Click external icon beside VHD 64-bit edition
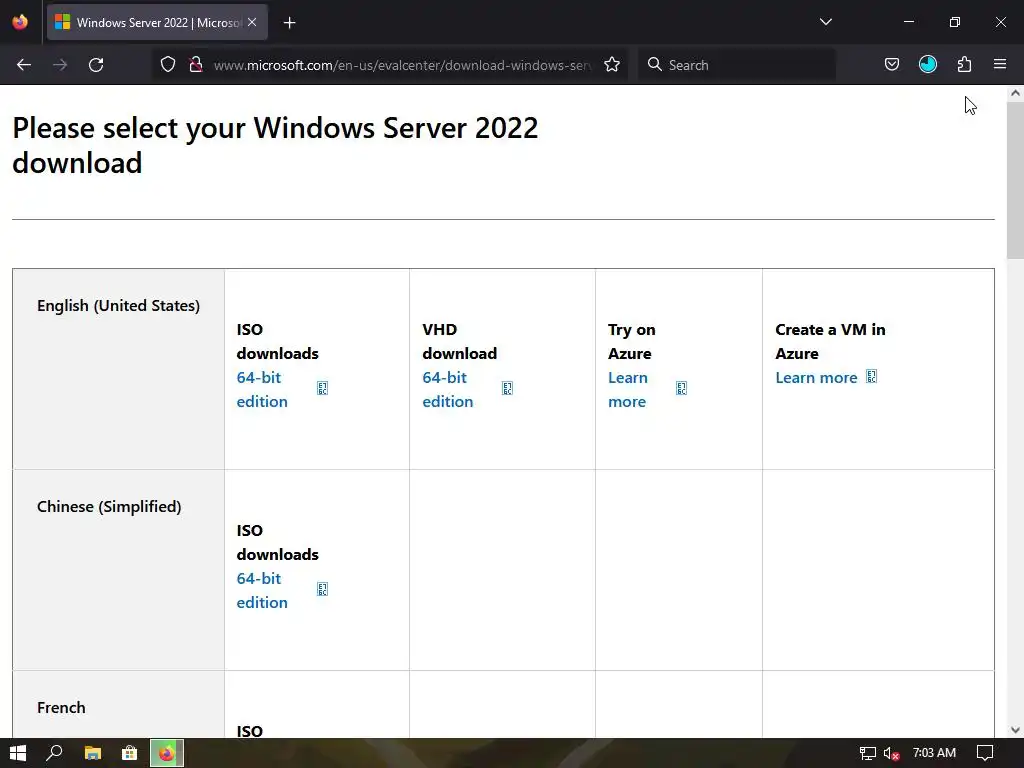1024x768 pixels. pos(507,388)
